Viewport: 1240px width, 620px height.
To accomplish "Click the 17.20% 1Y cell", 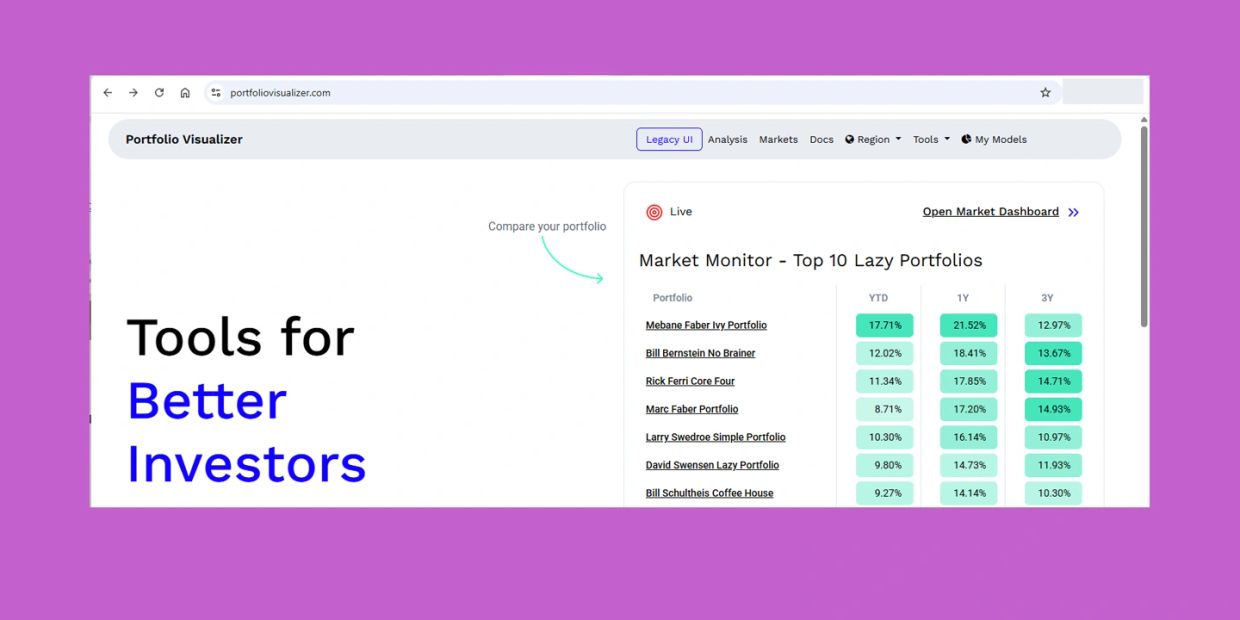I will coord(969,409).
